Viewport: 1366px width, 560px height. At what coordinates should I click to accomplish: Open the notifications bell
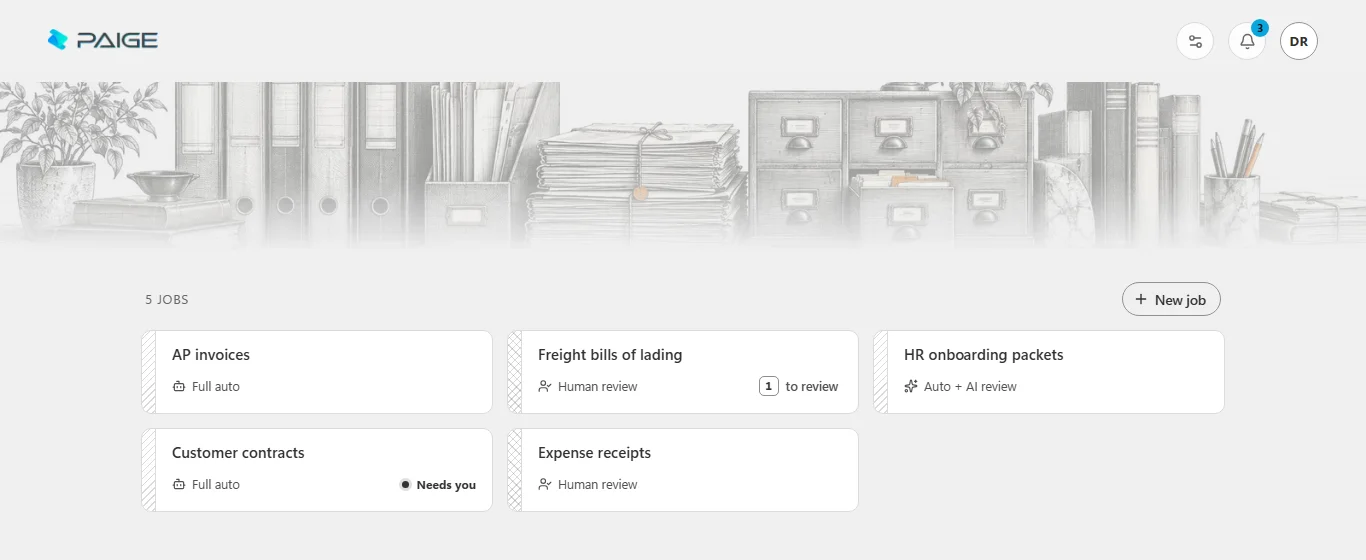[1247, 41]
